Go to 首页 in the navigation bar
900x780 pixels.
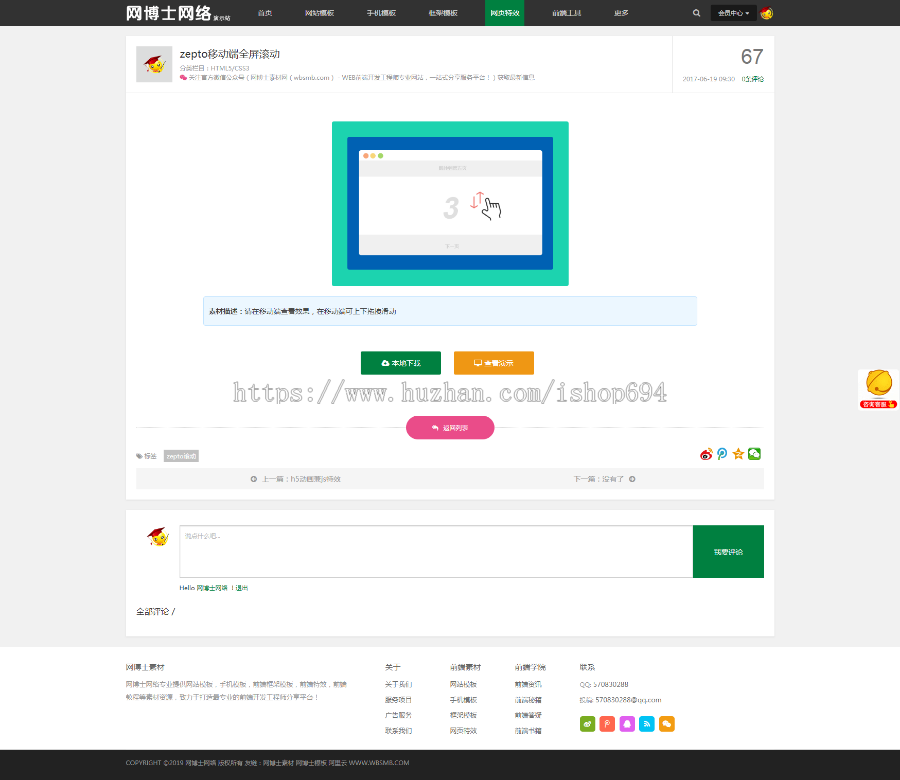264,13
